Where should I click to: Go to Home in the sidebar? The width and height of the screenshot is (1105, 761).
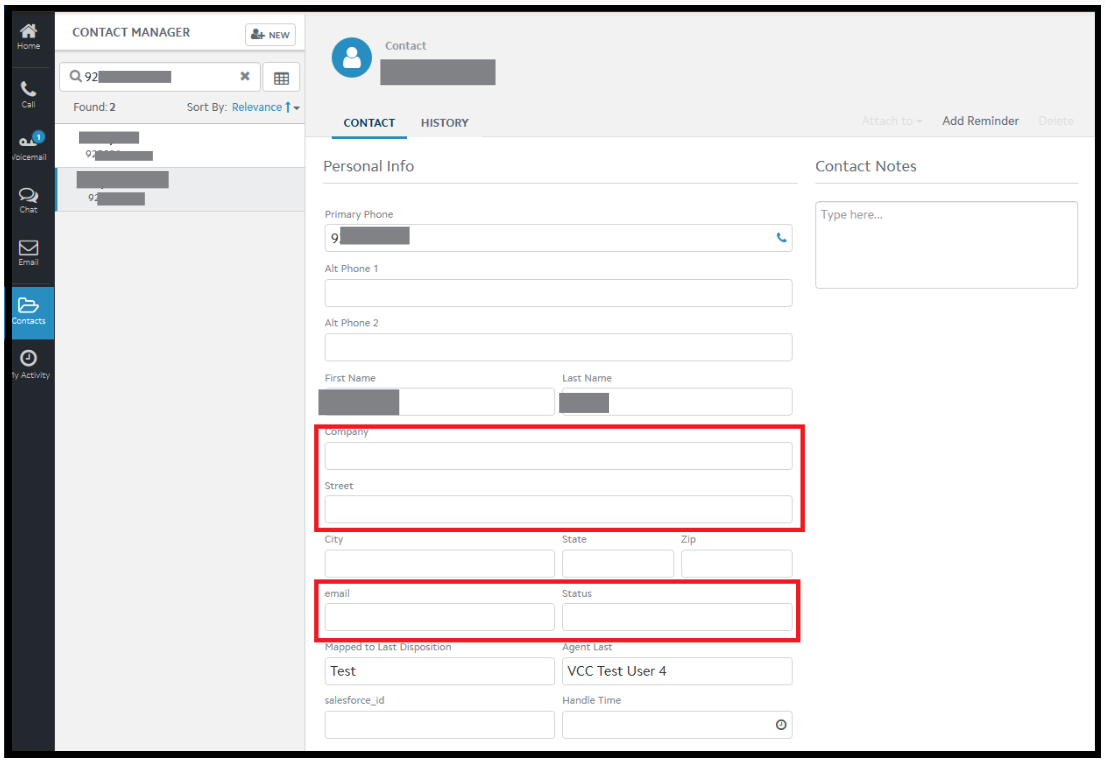tap(28, 37)
